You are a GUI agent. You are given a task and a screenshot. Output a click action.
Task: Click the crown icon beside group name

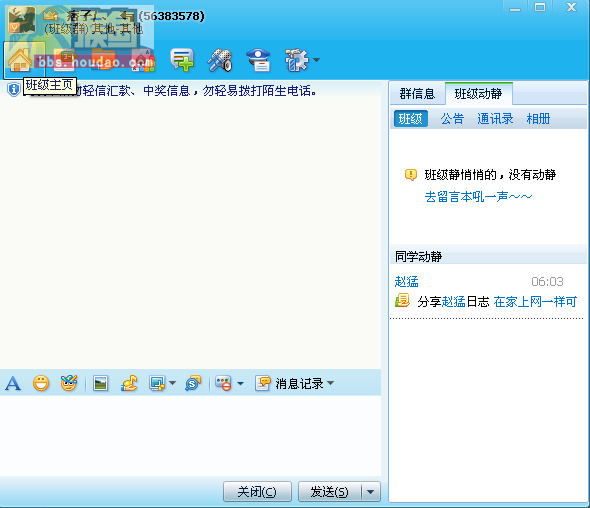(x=50, y=14)
